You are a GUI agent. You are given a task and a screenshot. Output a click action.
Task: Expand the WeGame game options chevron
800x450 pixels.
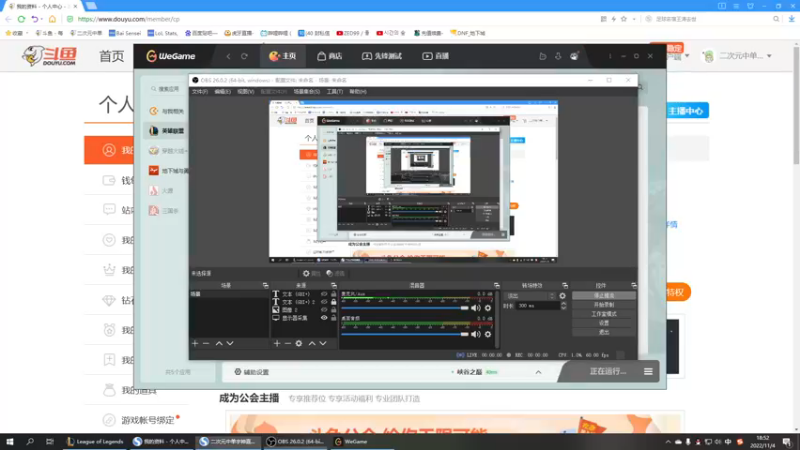pos(538,372)
